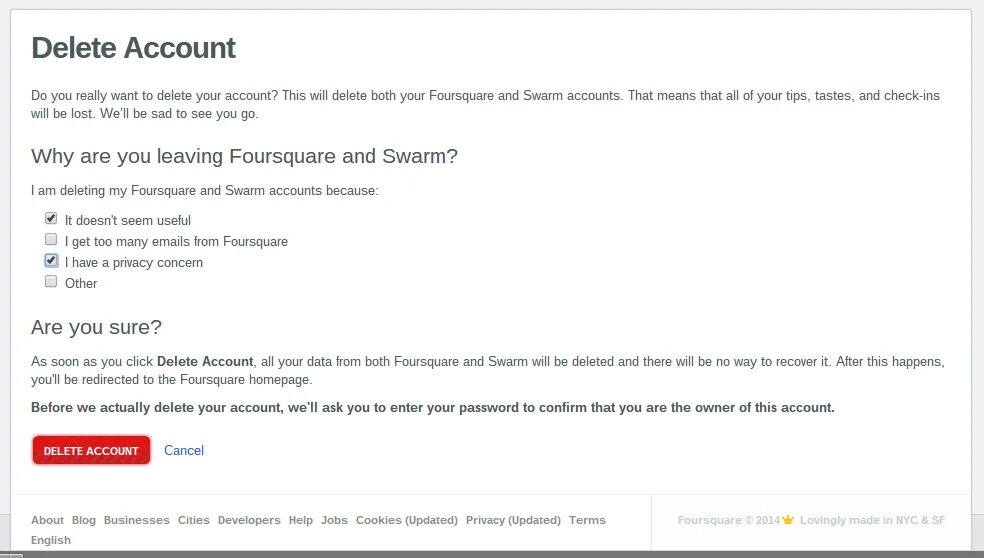Screen dimensions: 984x558
Task: View the Cookies (Updated) policy link
Action: [x=407, y=520]
